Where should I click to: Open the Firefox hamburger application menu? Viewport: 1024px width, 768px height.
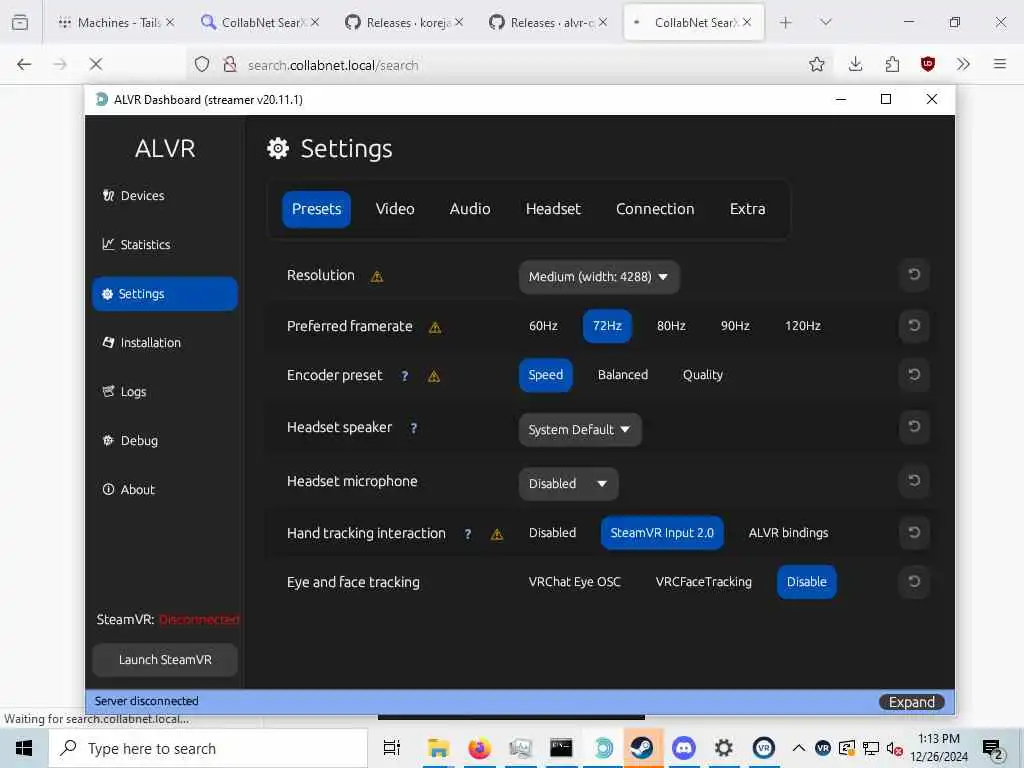pos(999,64)
